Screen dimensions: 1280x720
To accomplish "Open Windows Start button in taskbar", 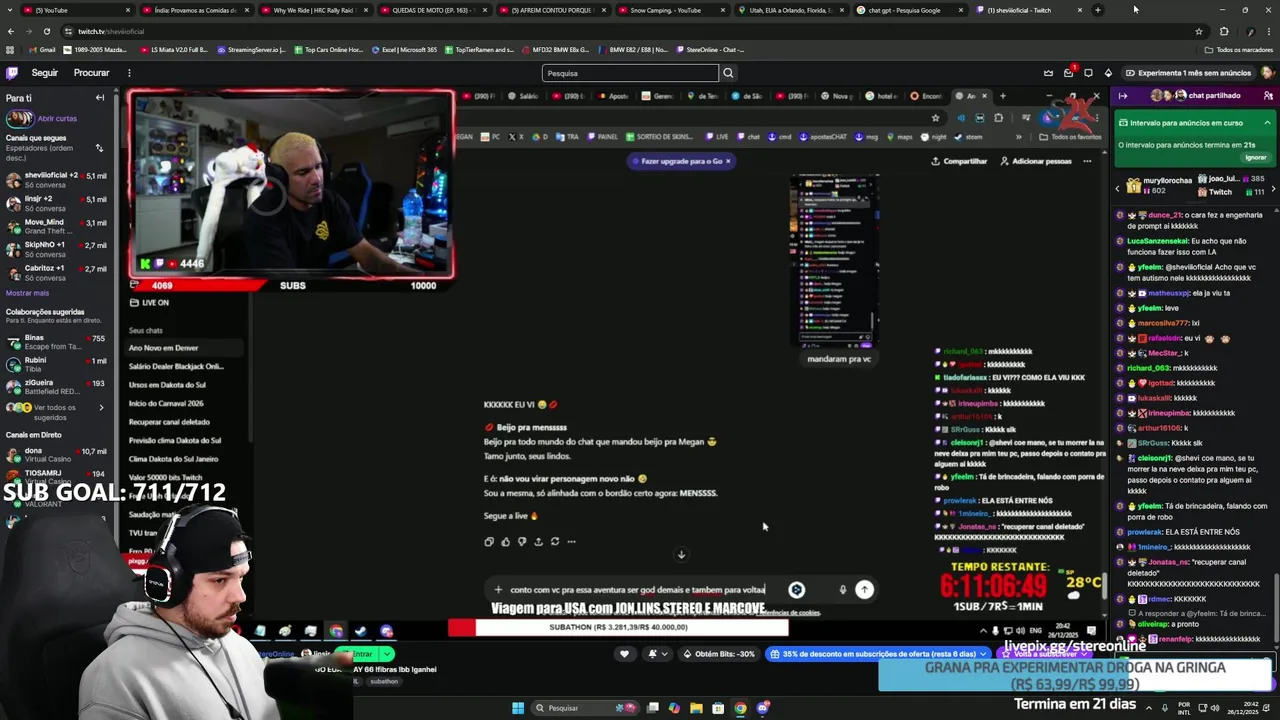I will click(518, 708).
